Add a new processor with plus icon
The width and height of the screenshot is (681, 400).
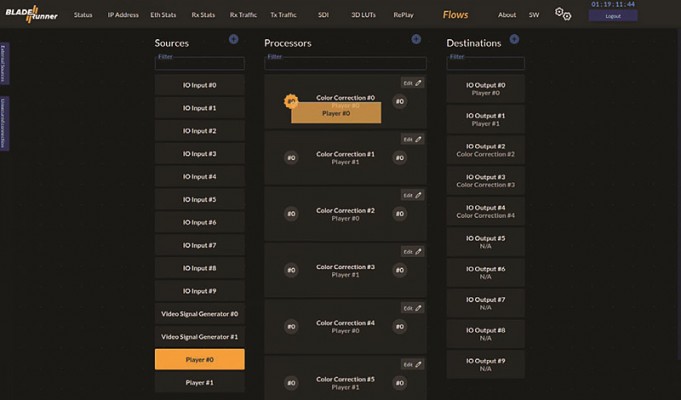416,40
